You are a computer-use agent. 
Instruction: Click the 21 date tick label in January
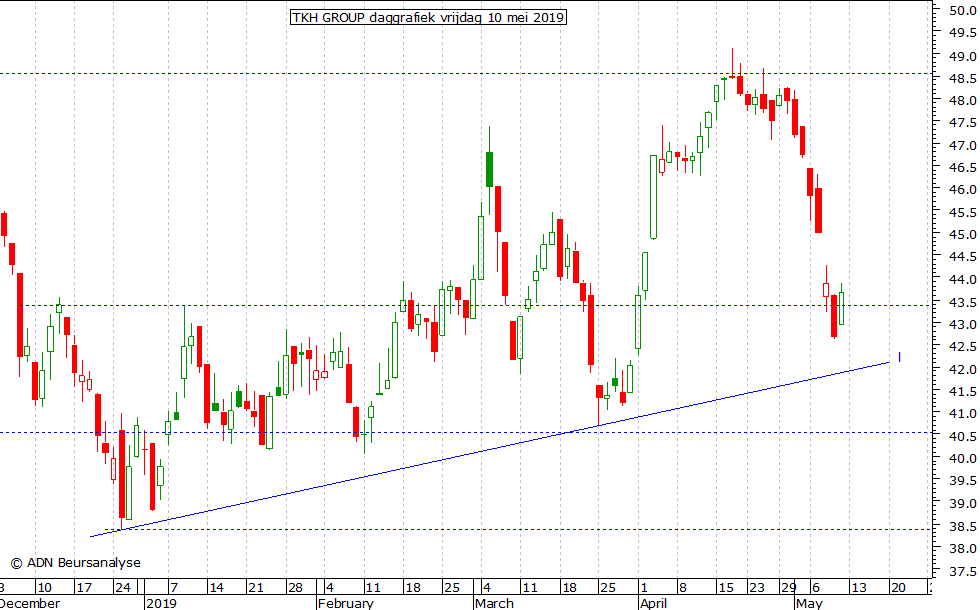tap(256, 588)
